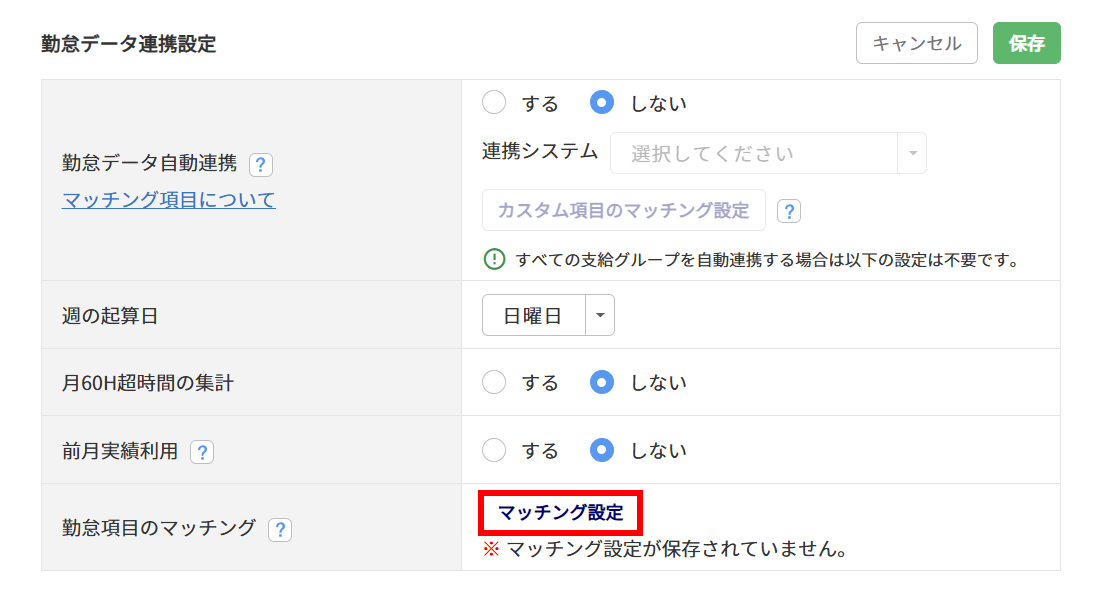Open help icon beside 勤怠データ自動連携
The image size is (1100, 589).
[260, 165]
